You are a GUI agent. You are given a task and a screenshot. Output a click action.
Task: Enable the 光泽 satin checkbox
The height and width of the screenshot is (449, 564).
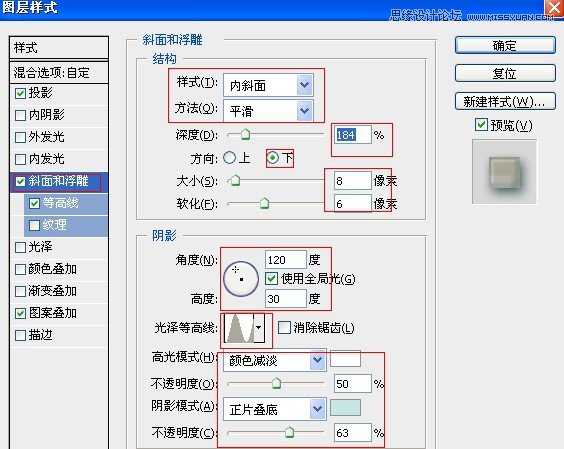20,248
